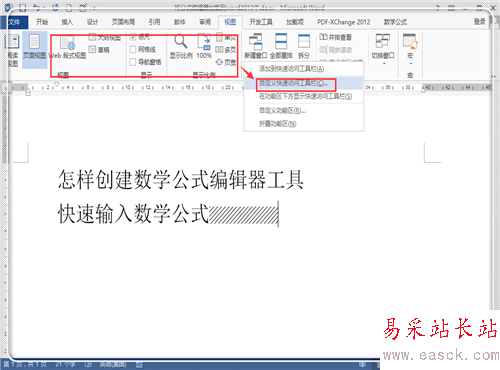Click New document icon in quick access toolbar

coord(69,7)
